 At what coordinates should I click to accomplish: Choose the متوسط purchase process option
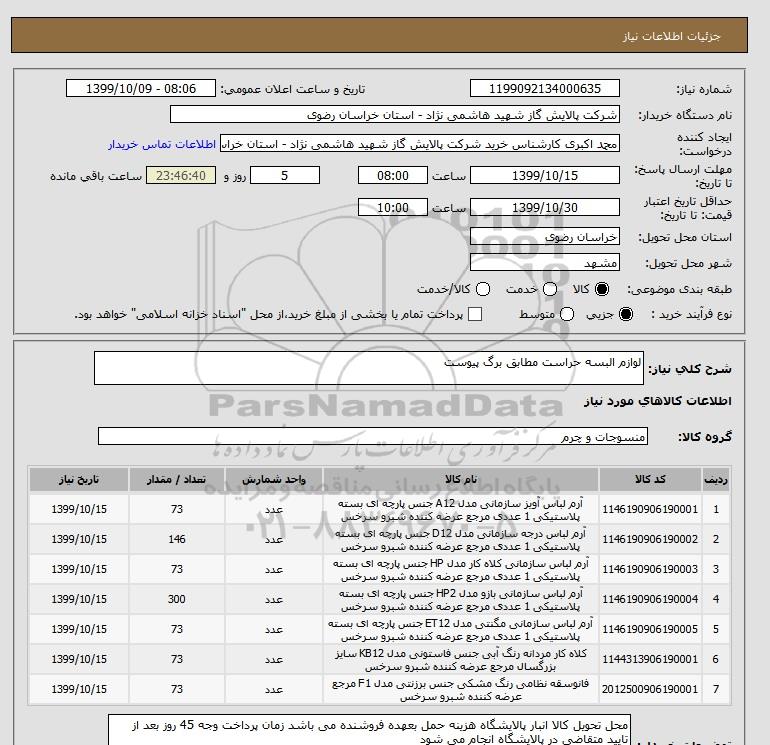coord(567,314)
